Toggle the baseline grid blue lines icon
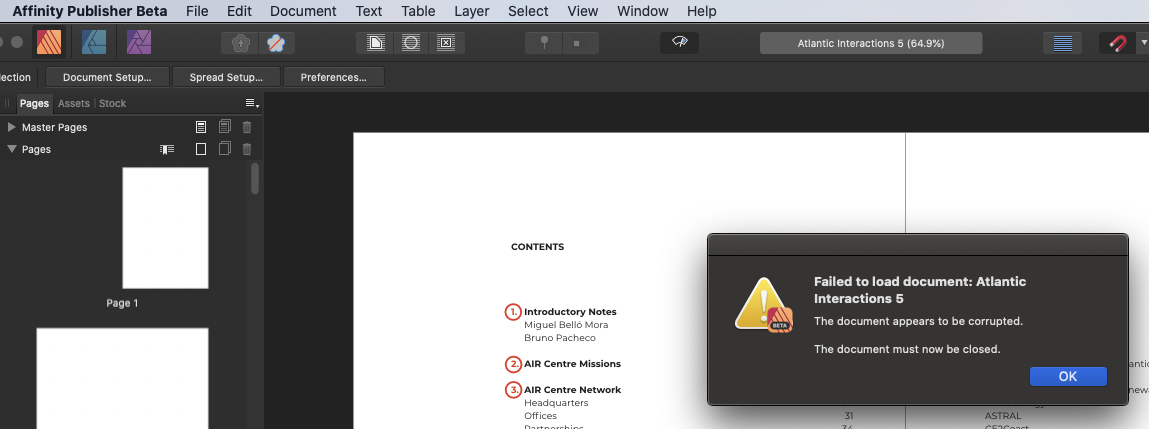The height and width of the screenshot is (429, 1149). [x=1063, y=43]
